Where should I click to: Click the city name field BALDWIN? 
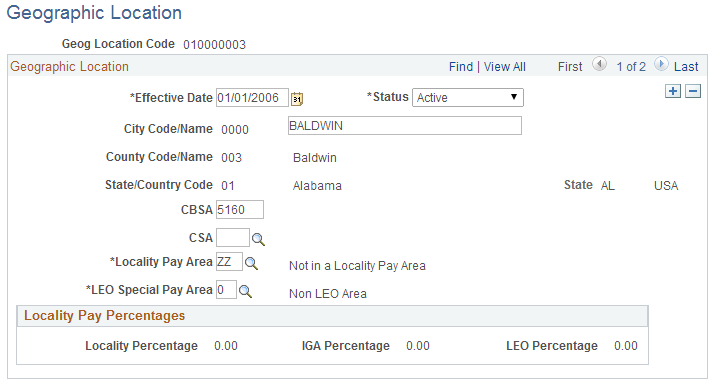click(x=405, y=125)
